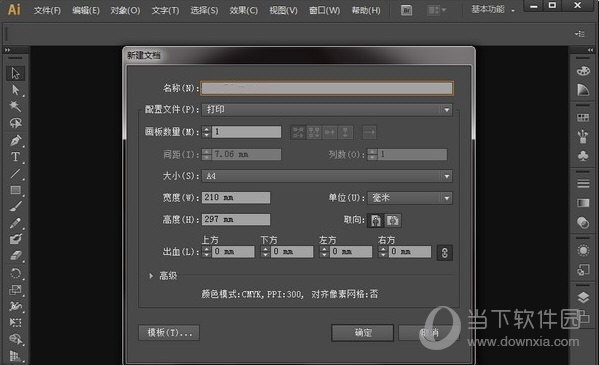Open the Transparency panel icon
Viewport: 599px width, 365px height.
pos(583,222)
